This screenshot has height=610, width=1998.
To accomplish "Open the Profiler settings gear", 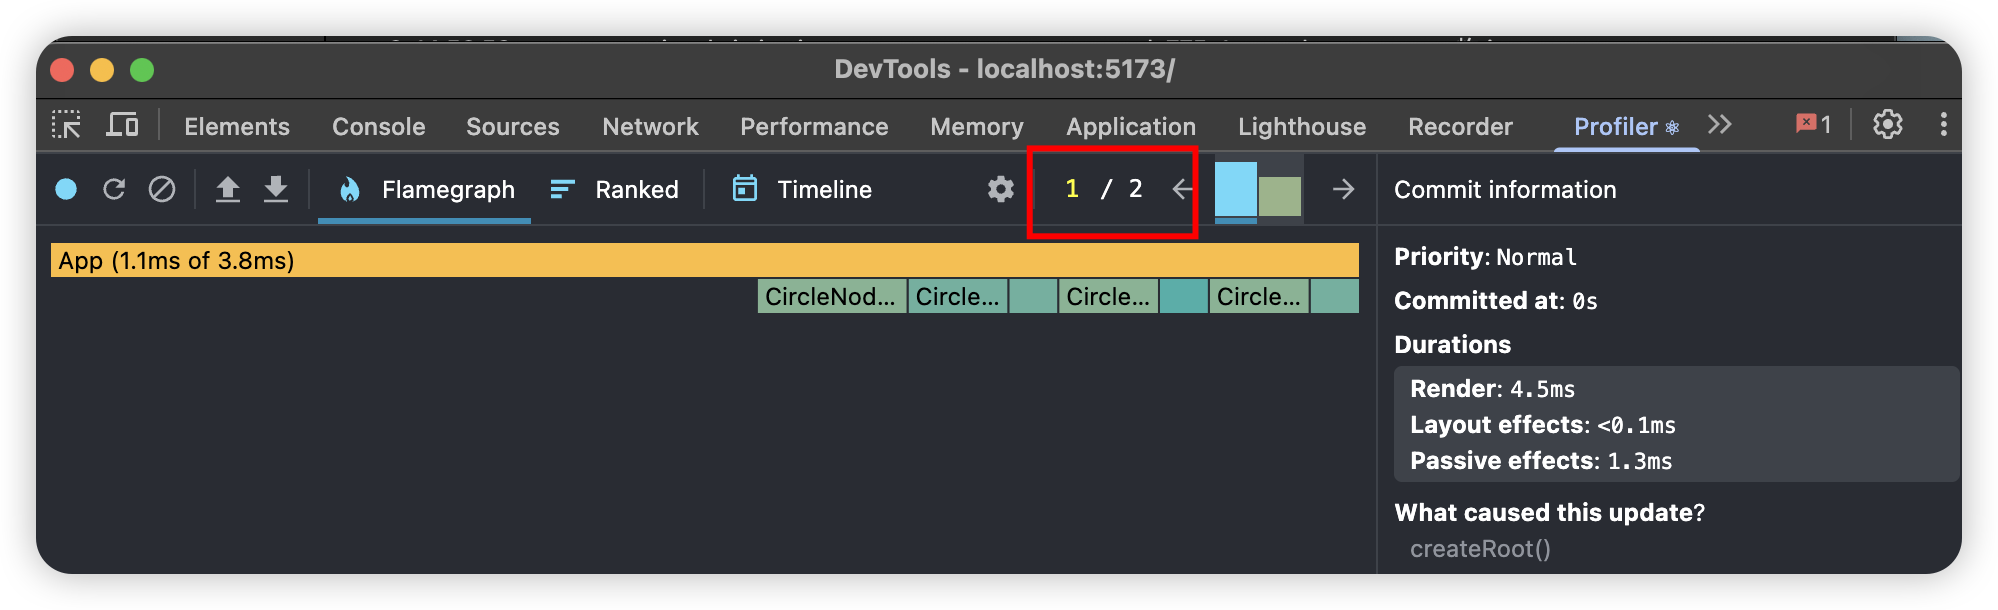I will [x=1000, y=189].
